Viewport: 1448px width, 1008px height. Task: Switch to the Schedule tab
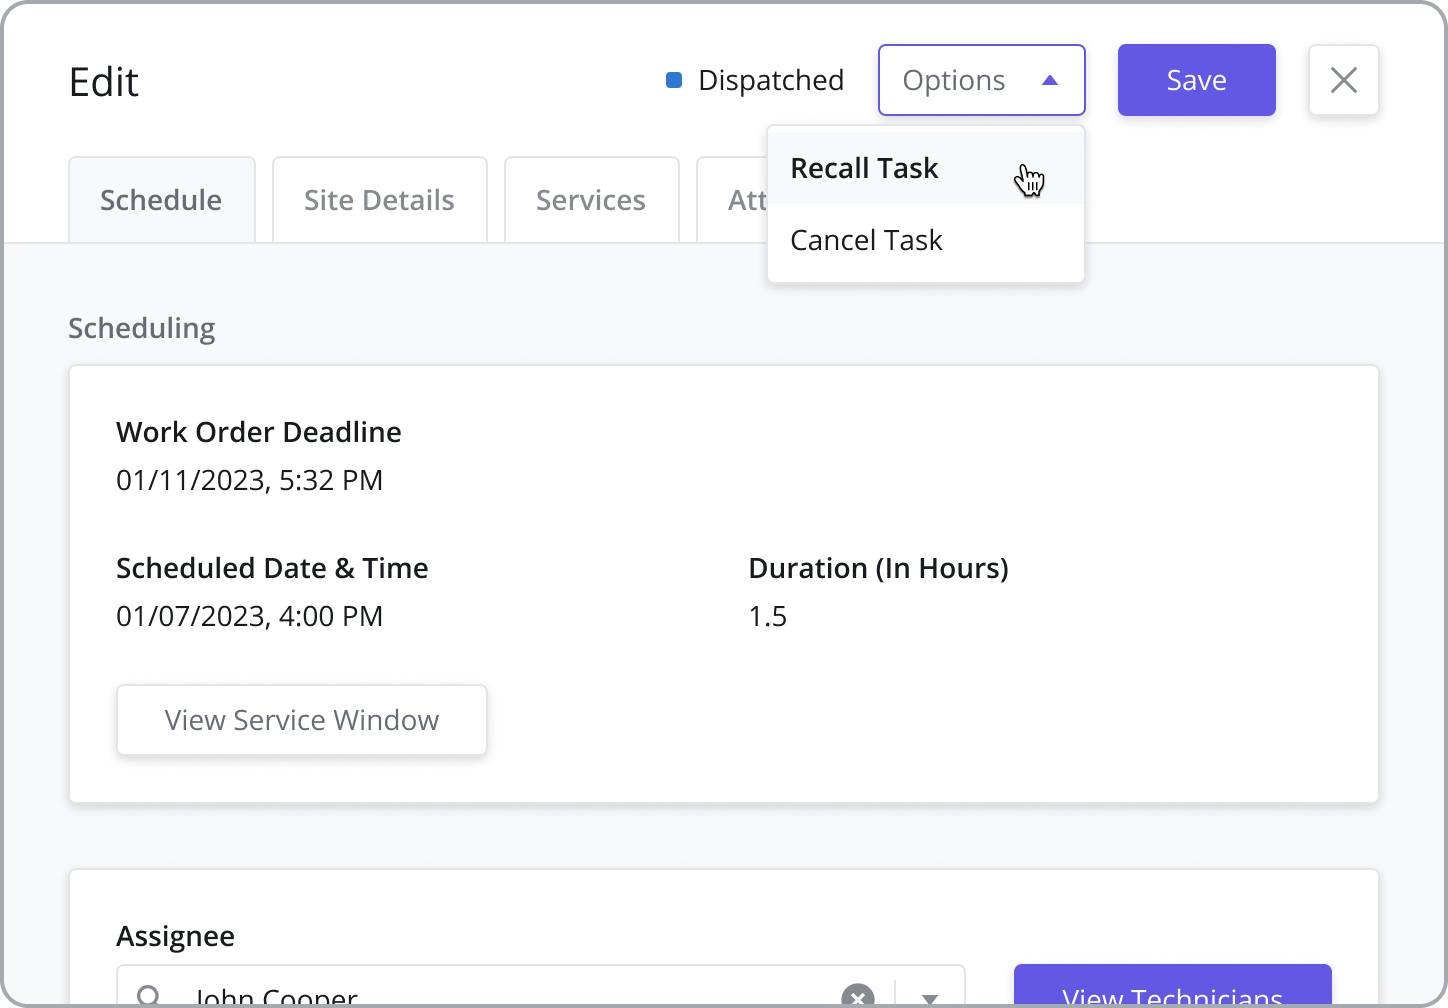coord(161,200)
